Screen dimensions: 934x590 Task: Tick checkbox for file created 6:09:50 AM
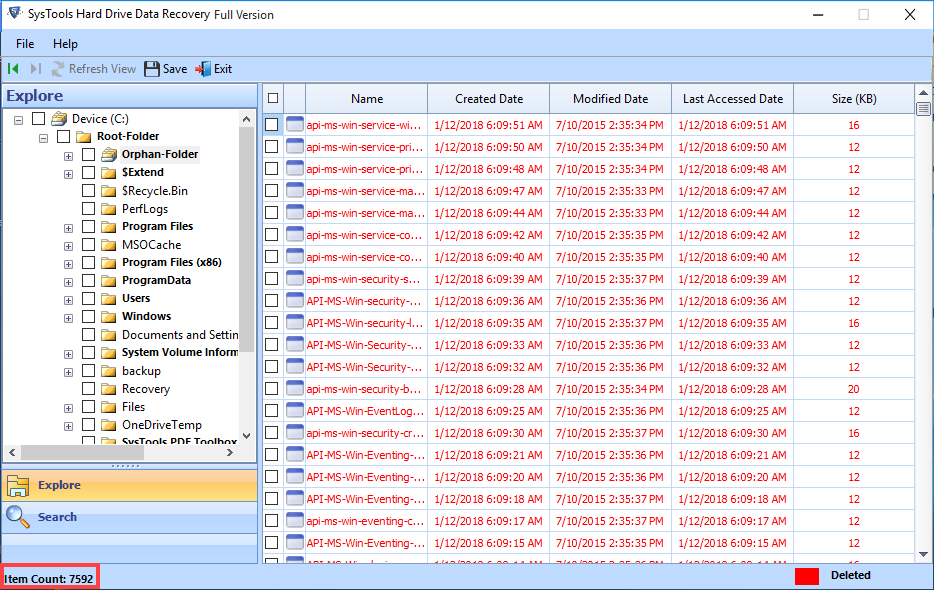272,147
